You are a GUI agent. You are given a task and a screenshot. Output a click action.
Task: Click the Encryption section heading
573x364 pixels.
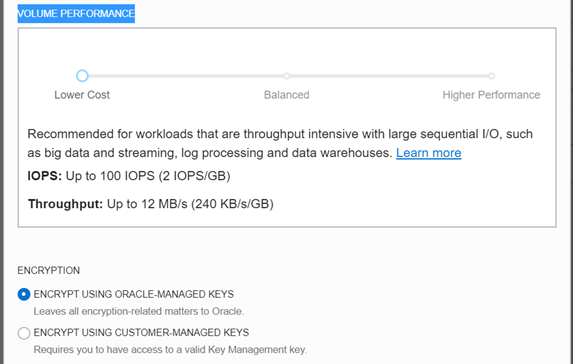click(49, 270)
